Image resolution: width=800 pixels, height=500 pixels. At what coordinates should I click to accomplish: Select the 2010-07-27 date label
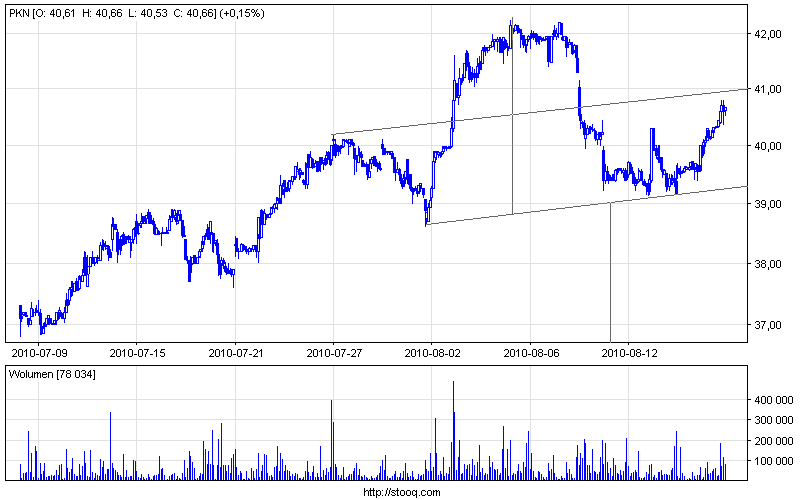pos(334,353)
